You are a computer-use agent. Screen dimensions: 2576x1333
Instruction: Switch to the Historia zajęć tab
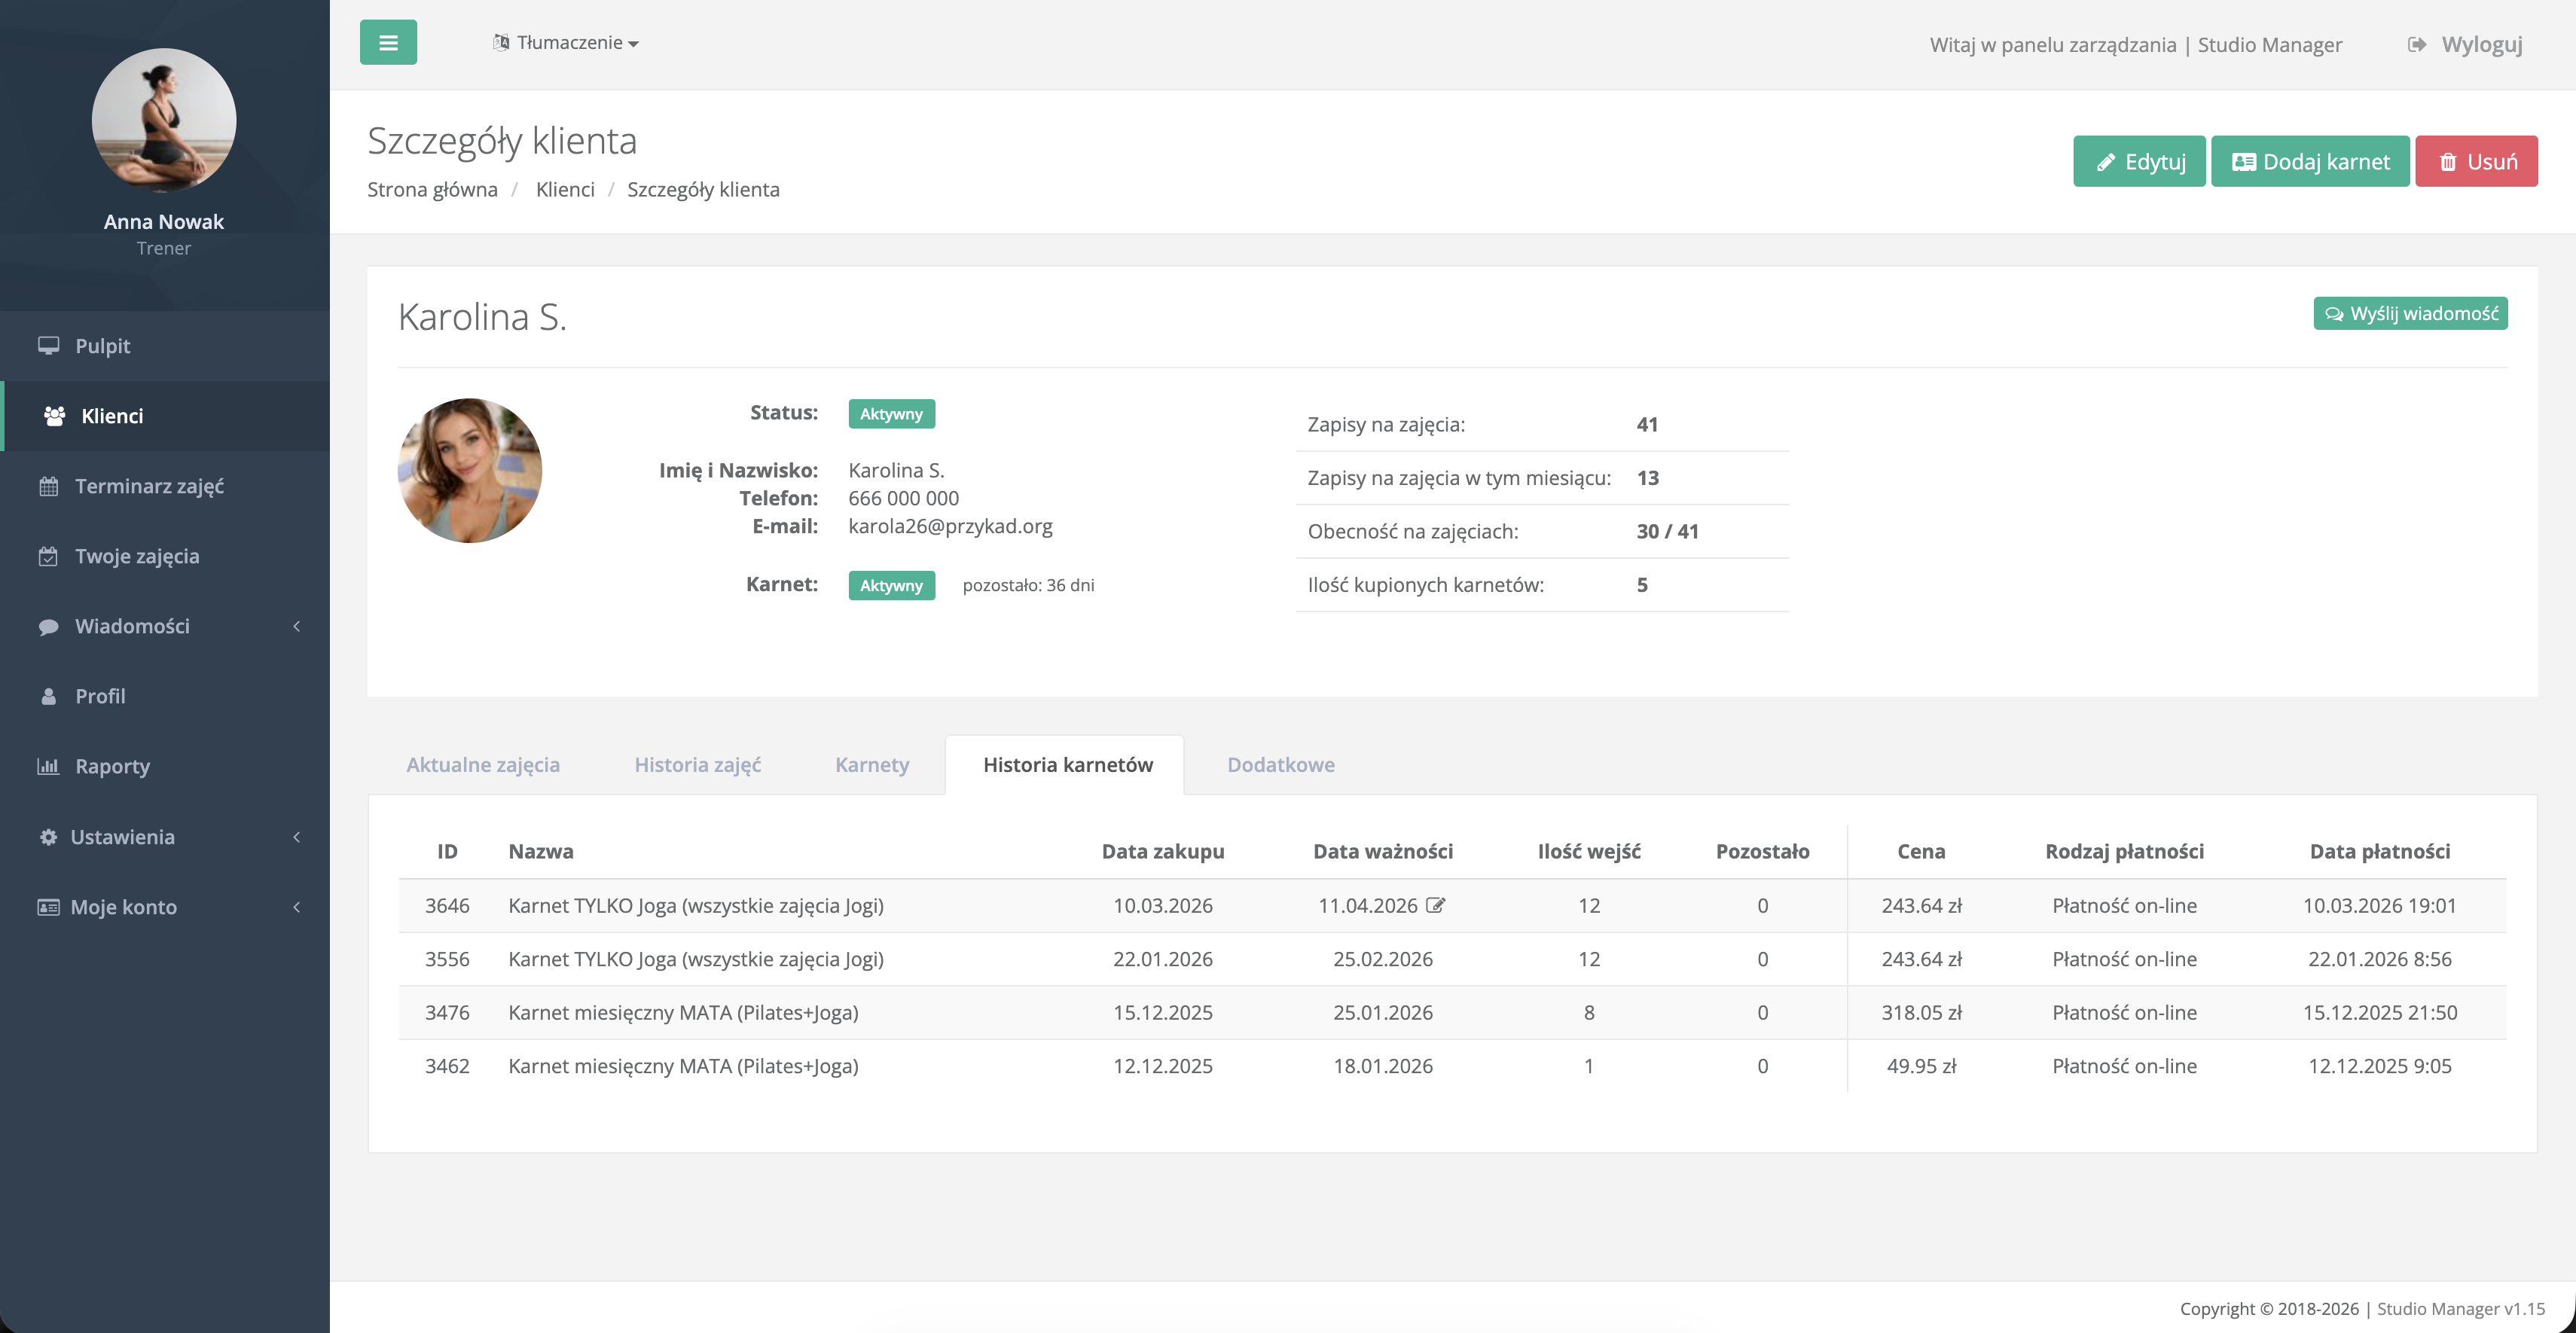[x=697, y=764]
